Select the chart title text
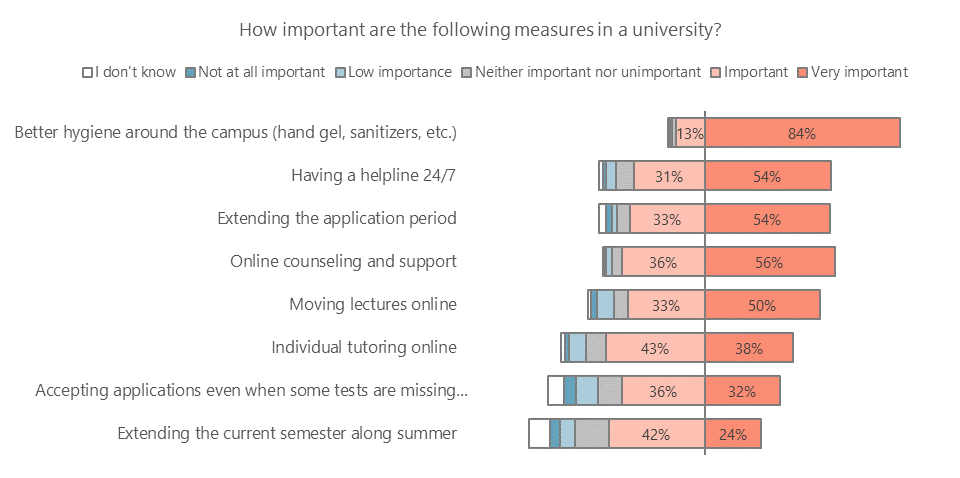The height and width of the screenshot is (478, 960). coord(480,29)
